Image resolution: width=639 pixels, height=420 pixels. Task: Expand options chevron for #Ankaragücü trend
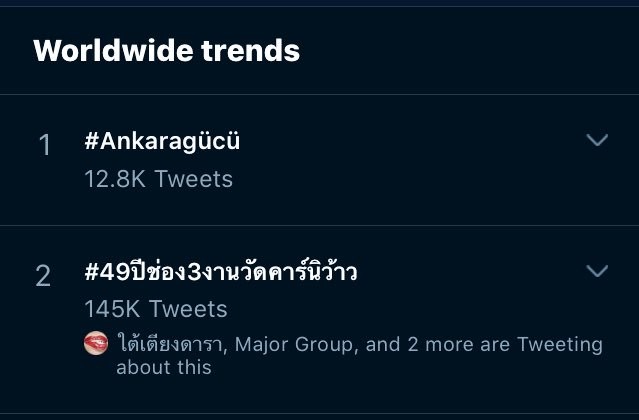point(596,141)
